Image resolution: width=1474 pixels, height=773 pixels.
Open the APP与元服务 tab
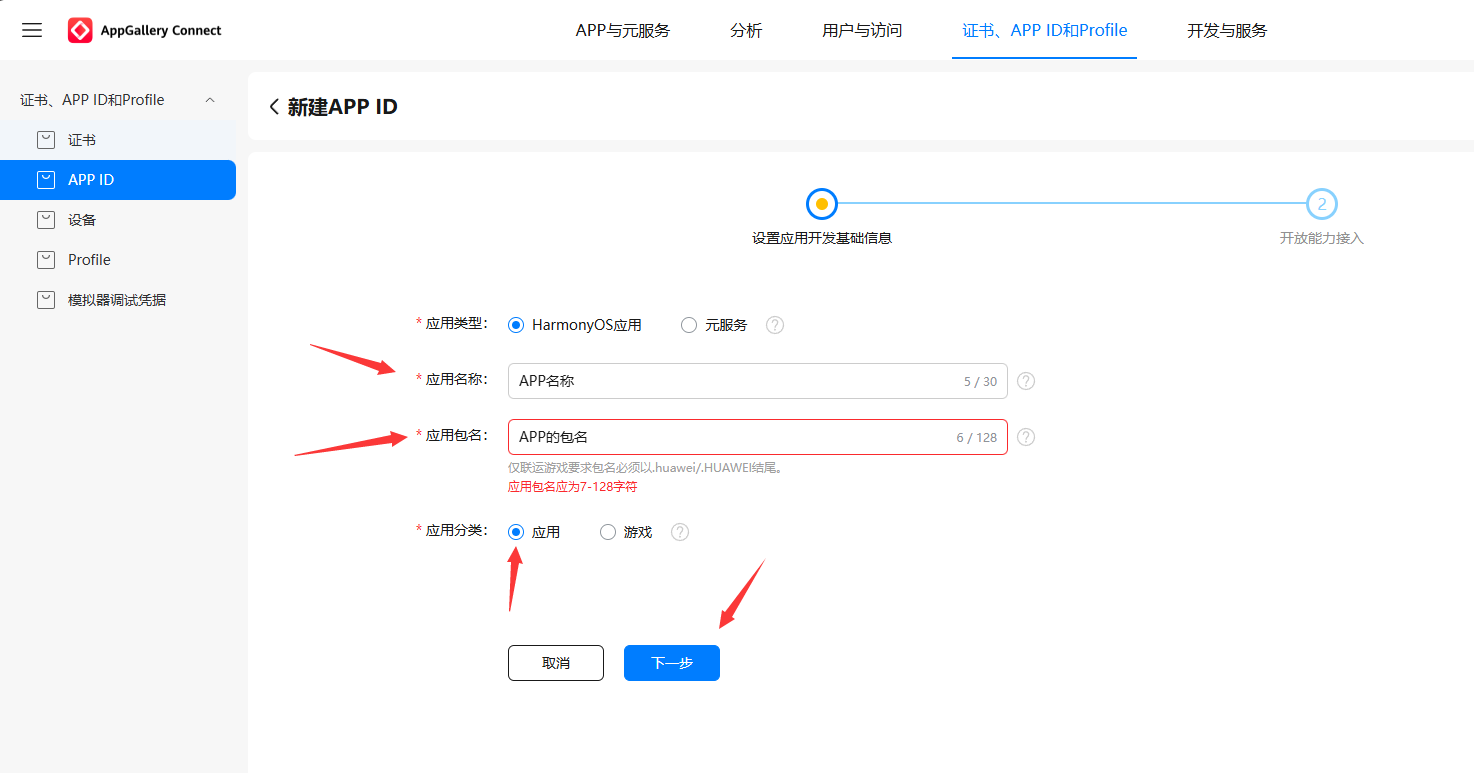[x=623, y=30]
